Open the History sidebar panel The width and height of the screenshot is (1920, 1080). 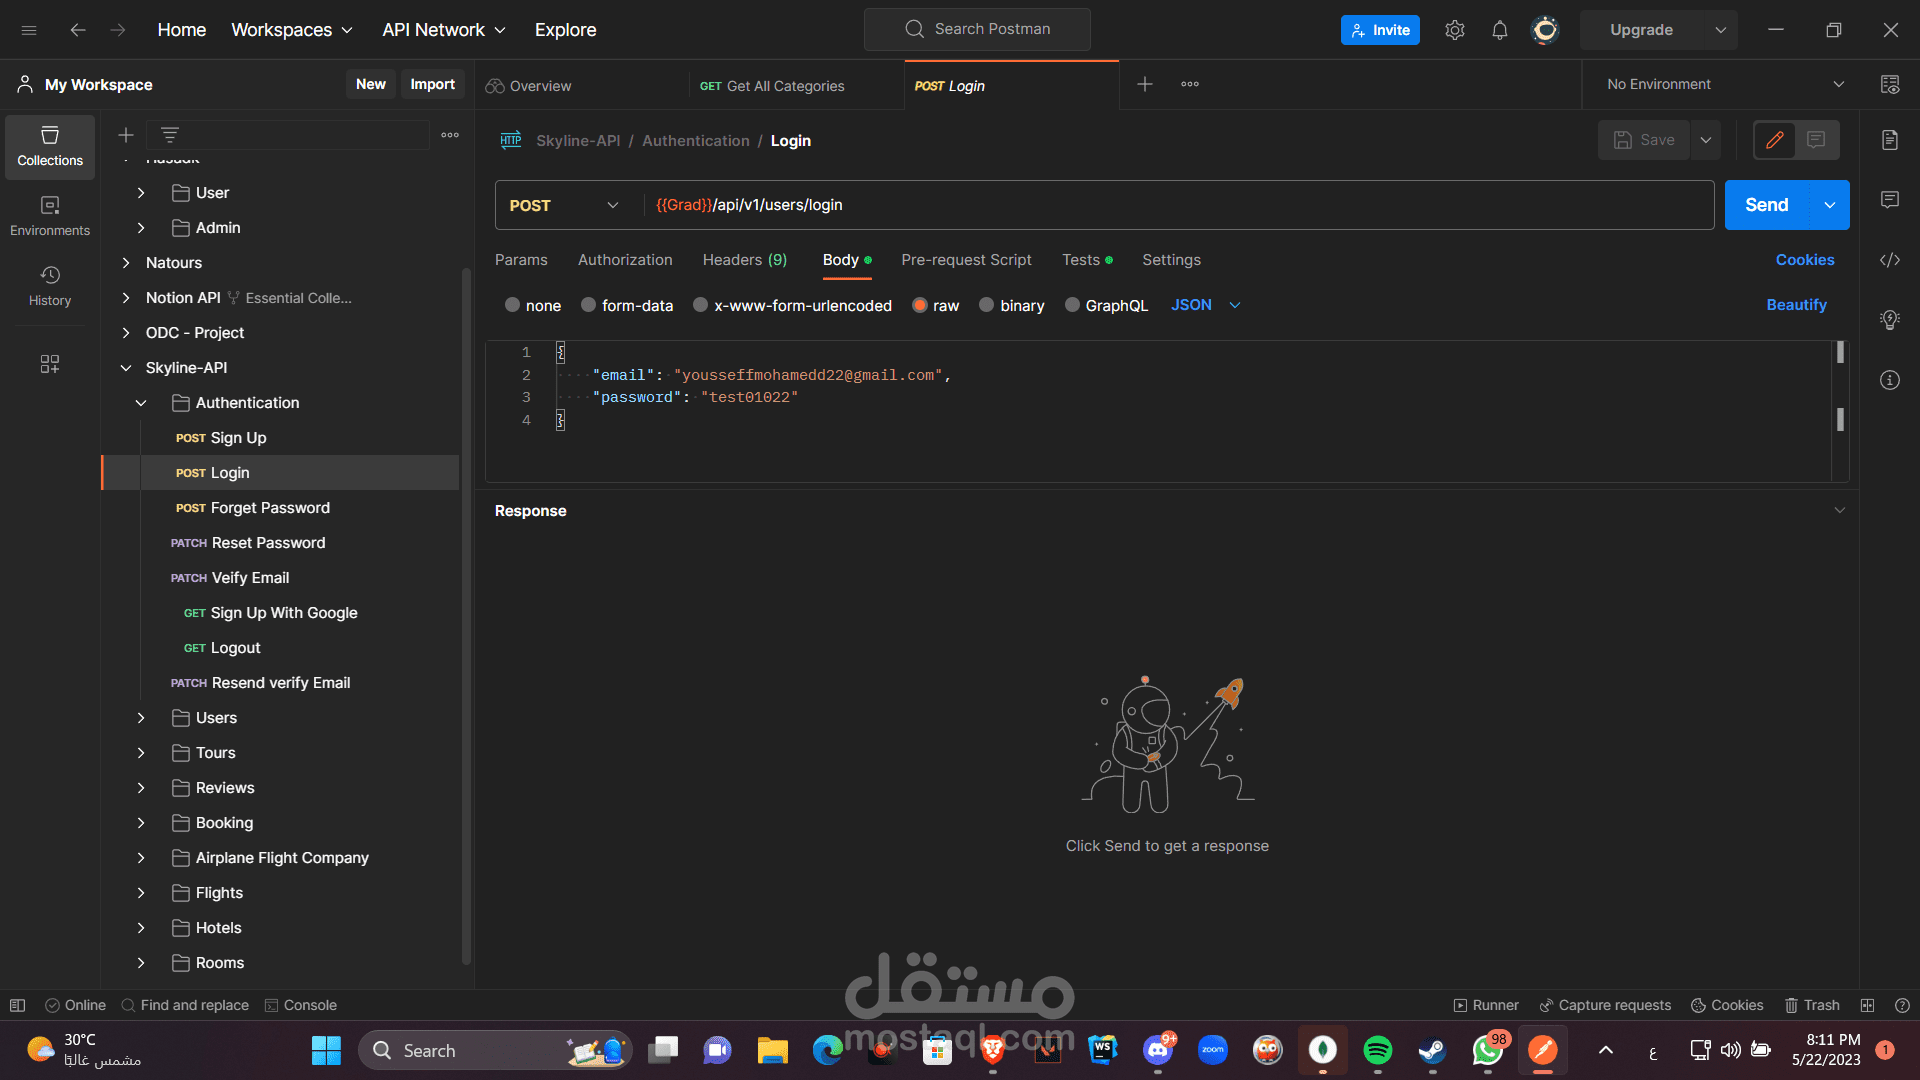pos(50,286)
